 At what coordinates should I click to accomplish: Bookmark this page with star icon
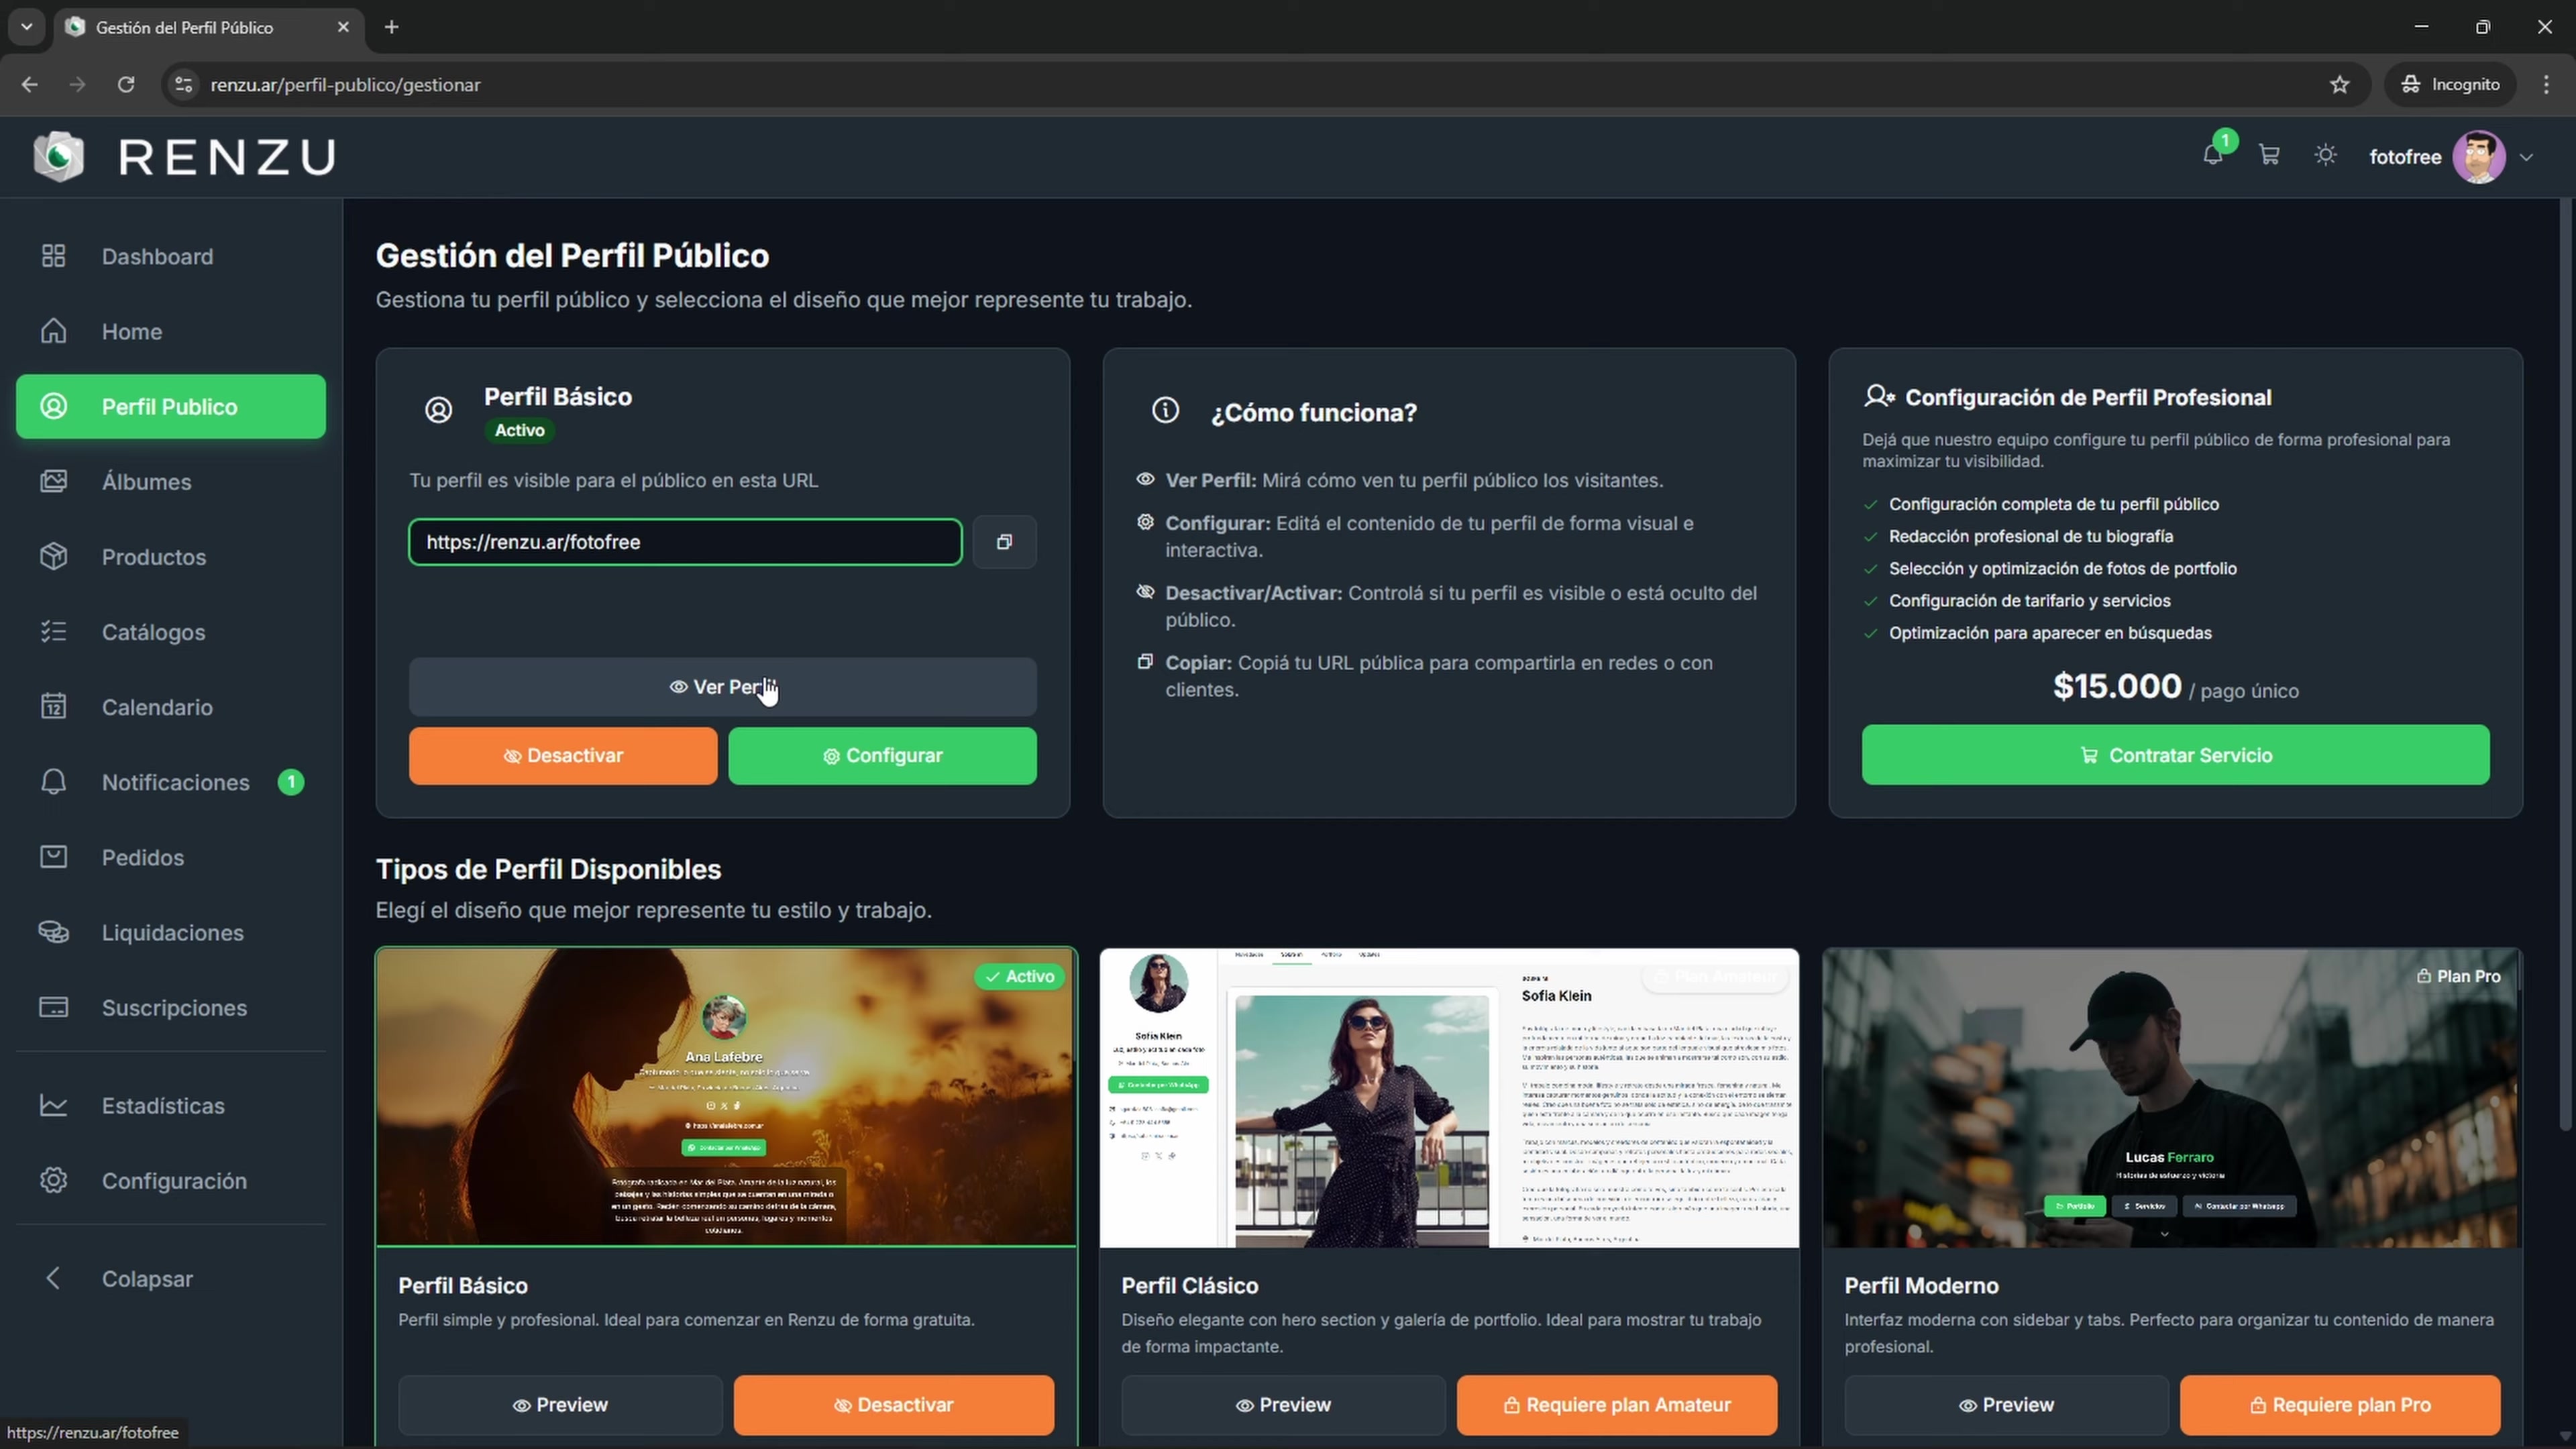click(2339, 84)
